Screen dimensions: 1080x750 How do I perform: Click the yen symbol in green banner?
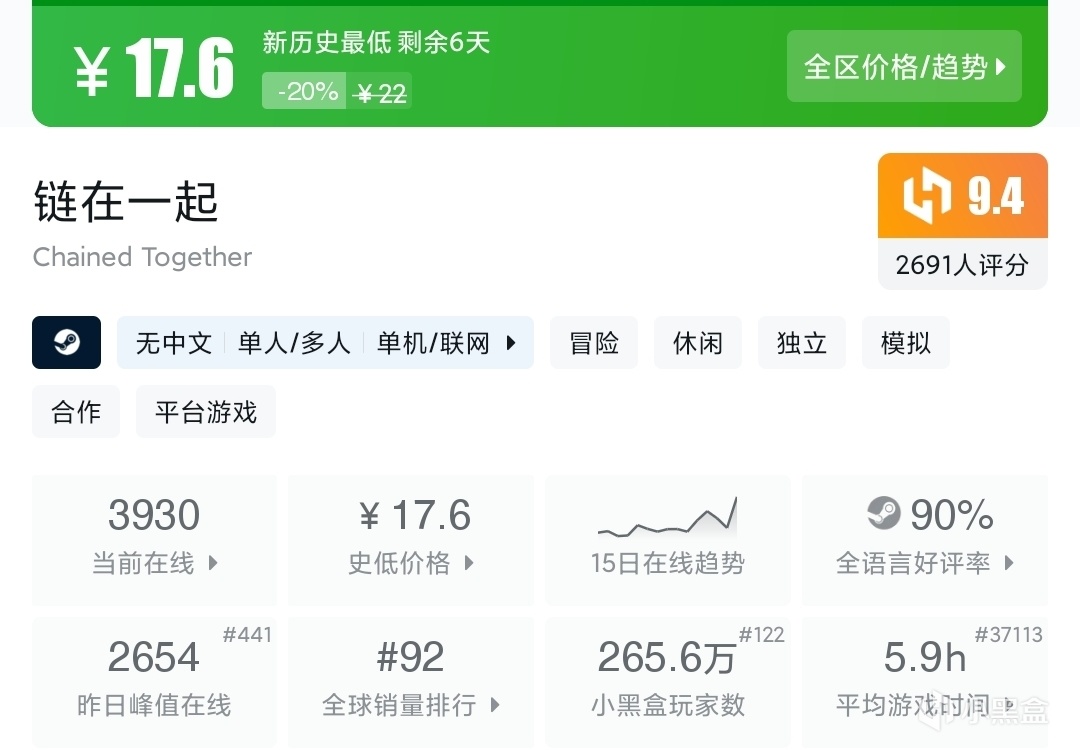tap(92, 70)
